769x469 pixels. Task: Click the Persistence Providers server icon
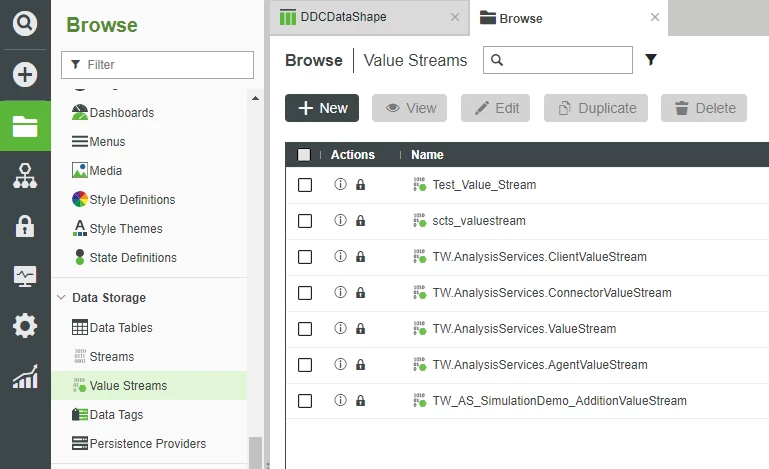pyautogui.click(x=80, y=443)
